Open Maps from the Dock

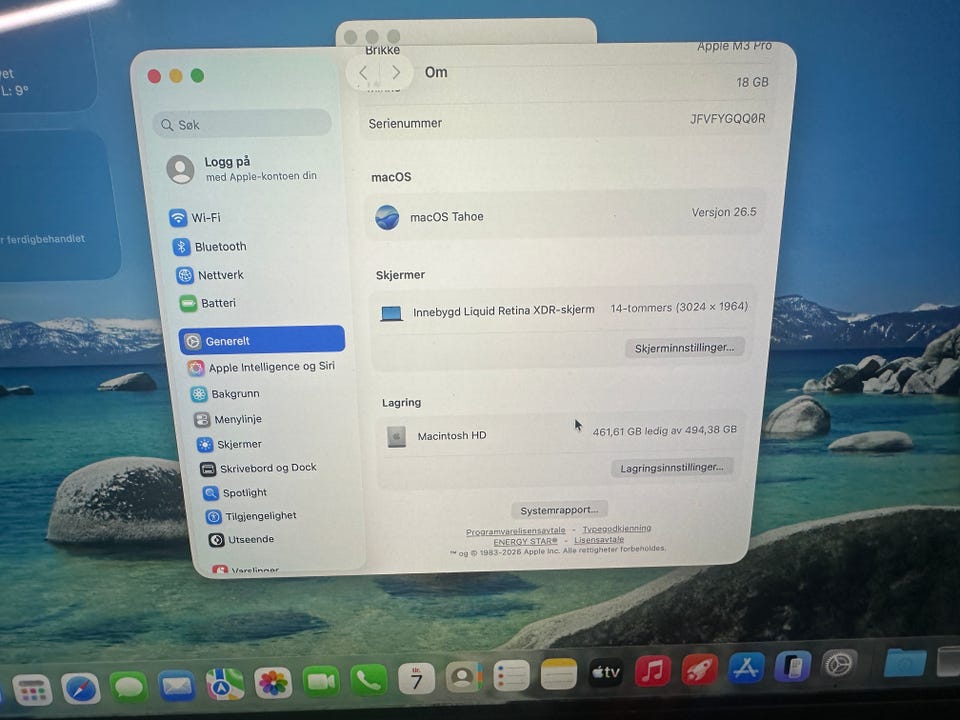225,684
